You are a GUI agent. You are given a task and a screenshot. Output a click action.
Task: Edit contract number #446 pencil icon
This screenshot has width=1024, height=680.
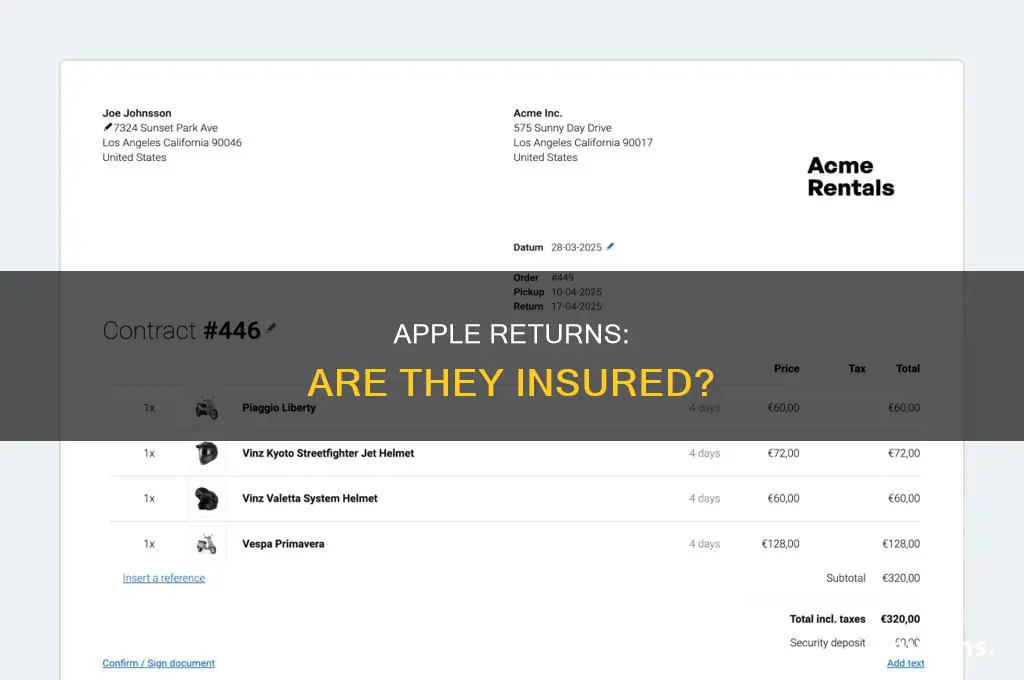click(271, 328)
